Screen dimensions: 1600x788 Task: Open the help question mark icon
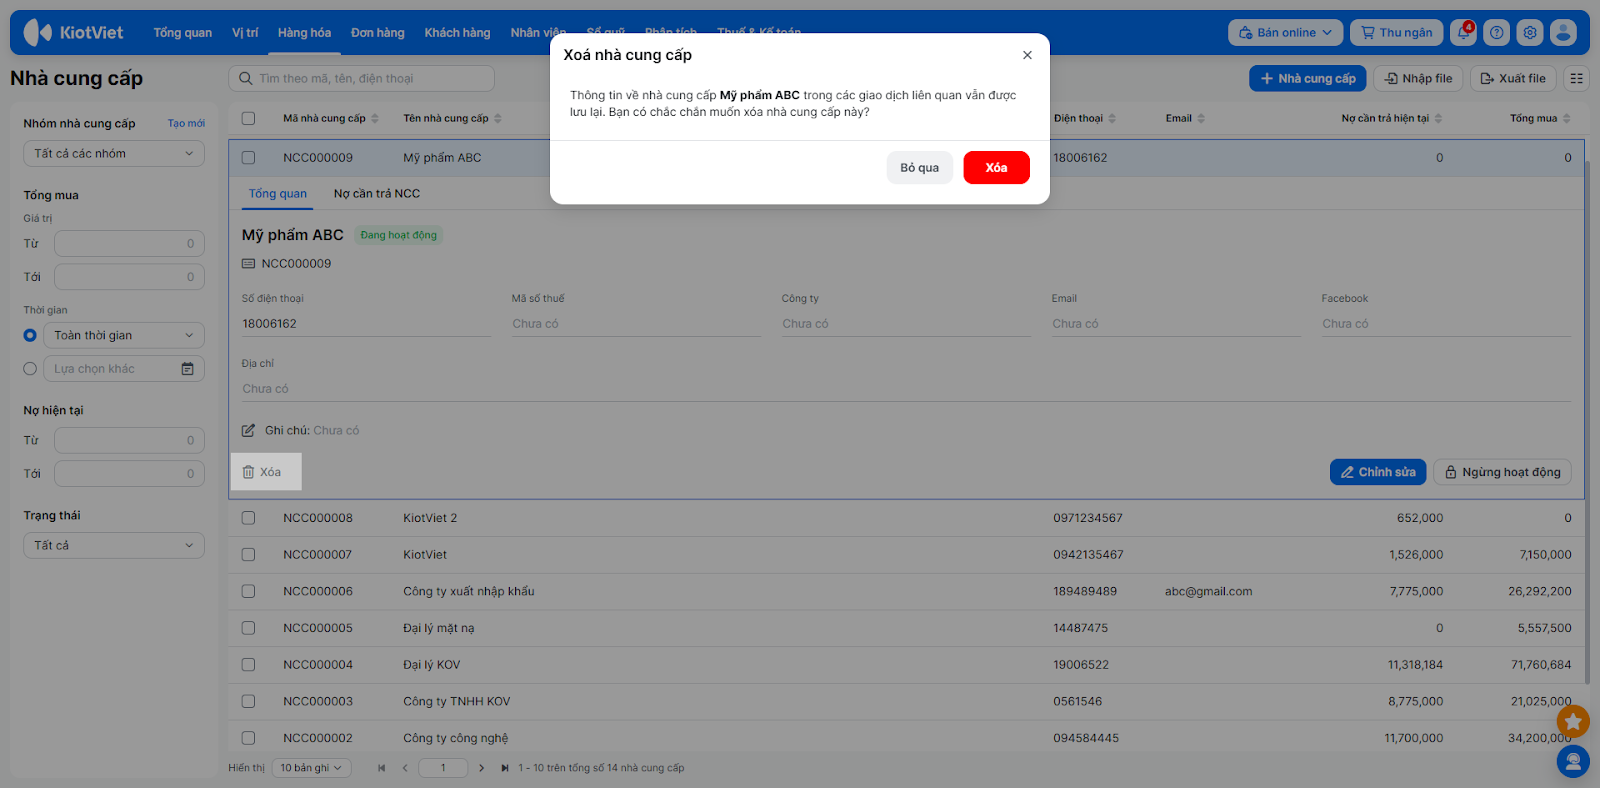(x=1497, y=33)
